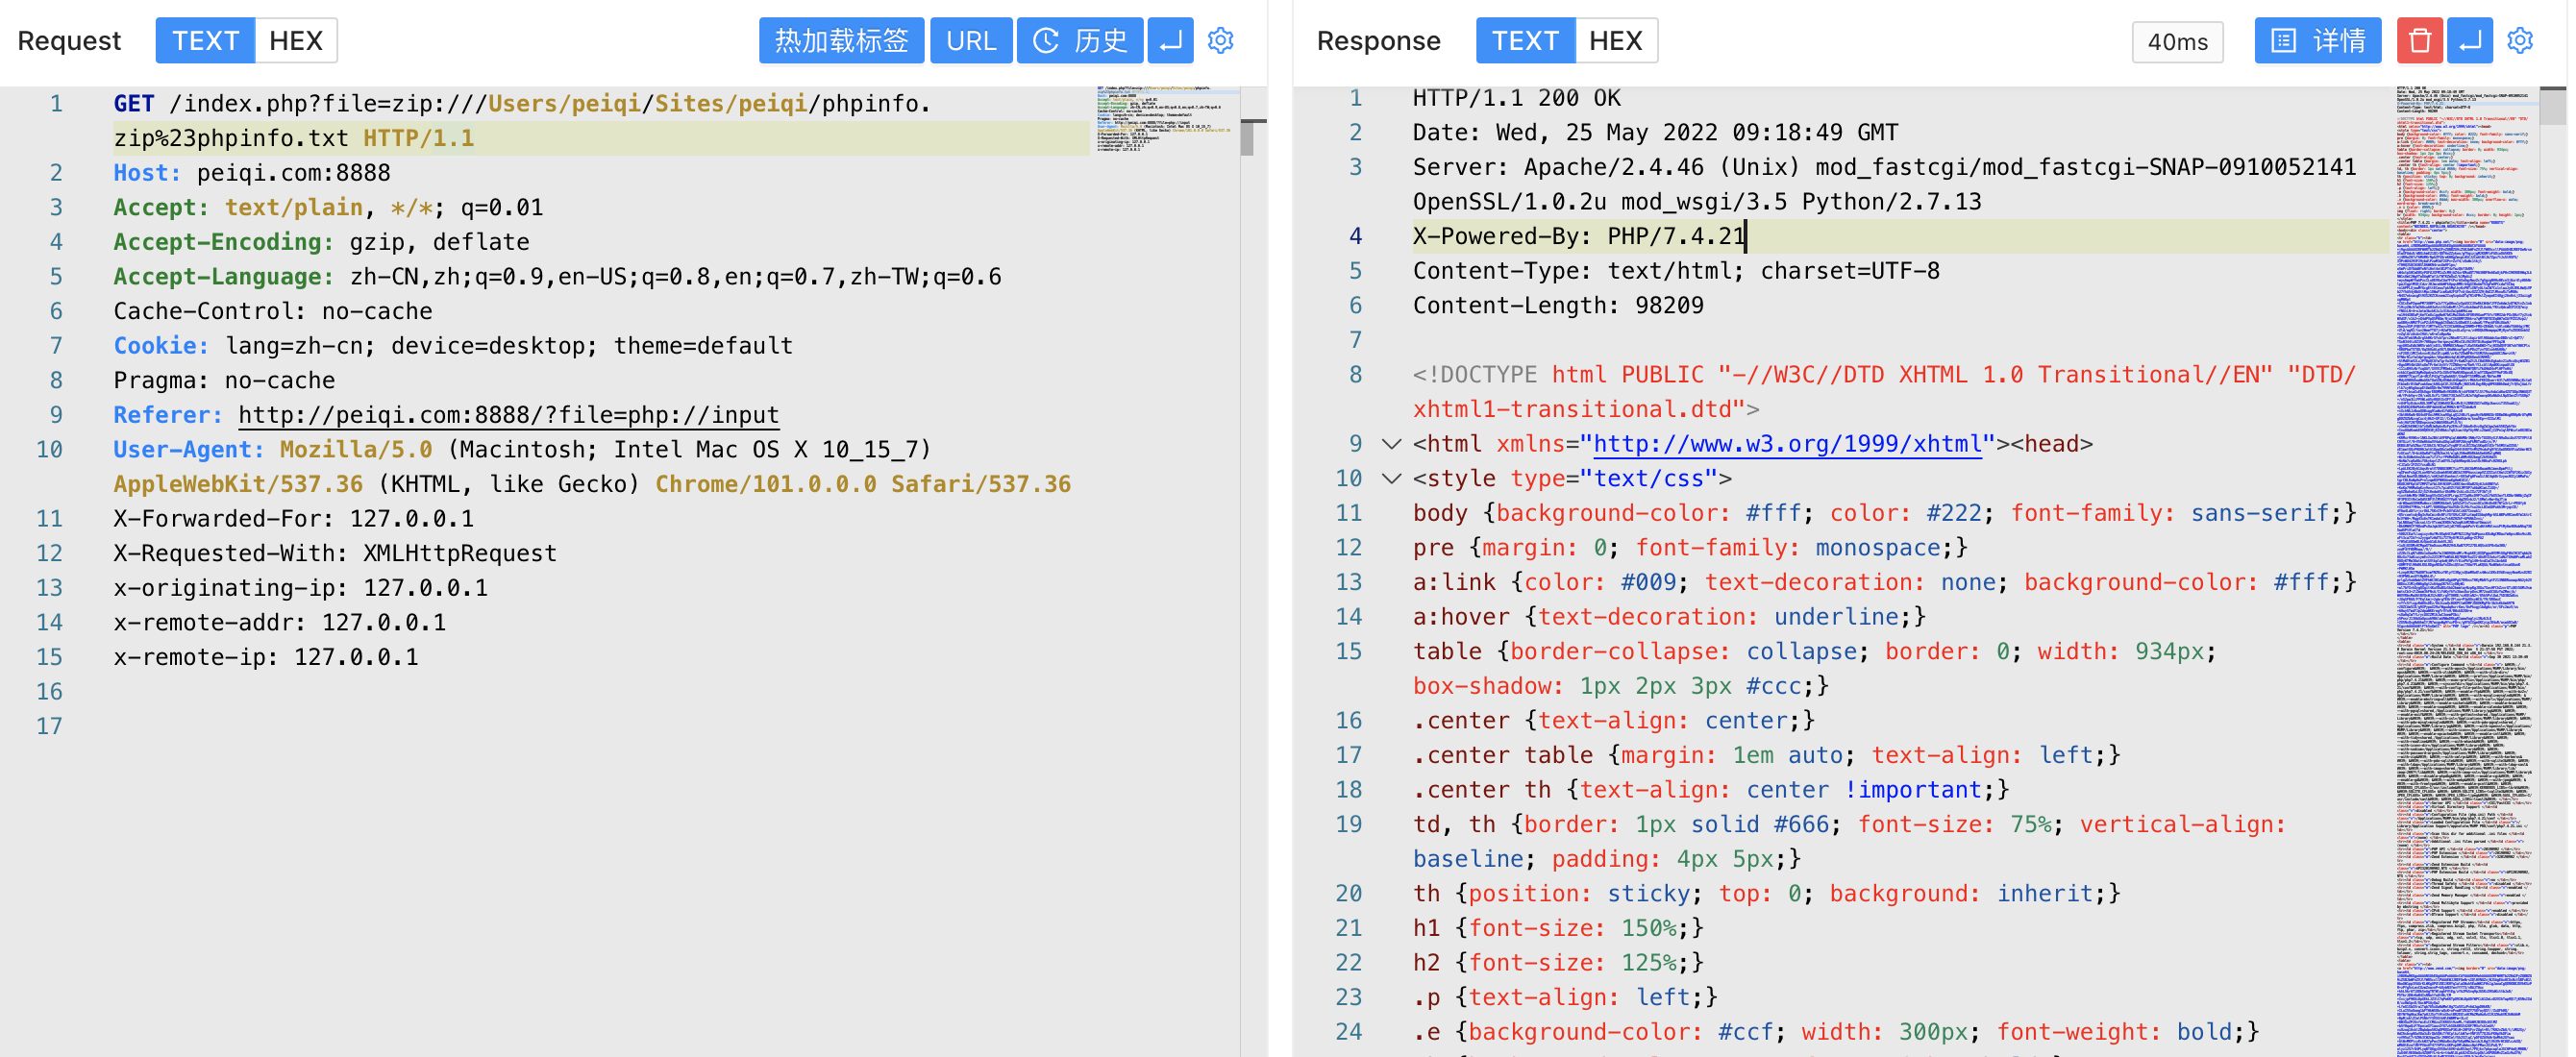Click the word-wrap return icon in Request toolbar
Image resolution: width=2576 pixels, height=1057 pixels.
click(x=1170, y=41)
